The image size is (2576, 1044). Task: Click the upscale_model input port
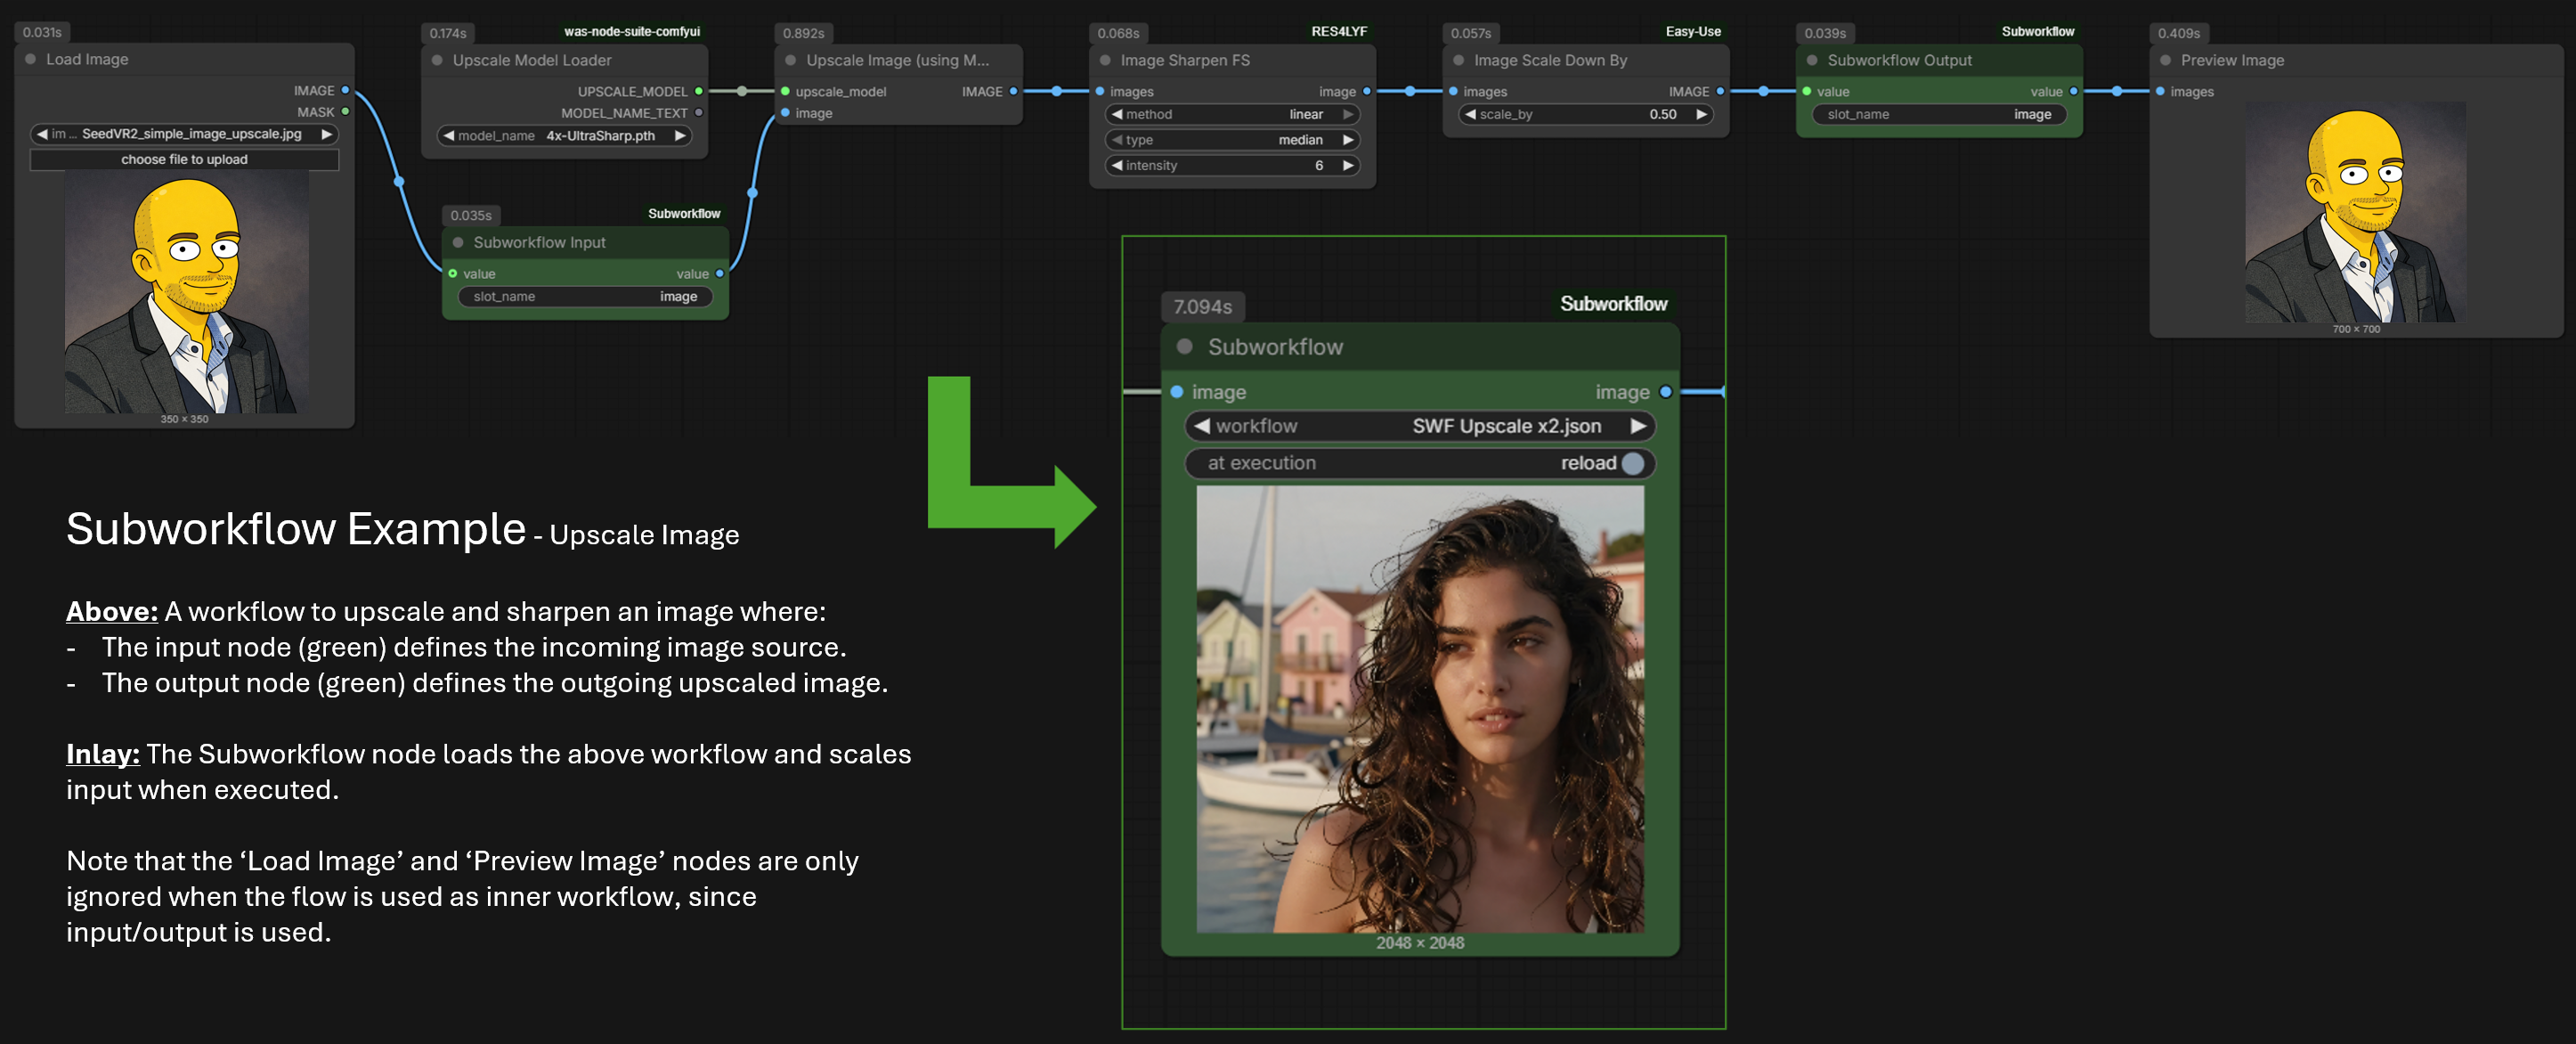pyautogui.click(x=785, y=91)
